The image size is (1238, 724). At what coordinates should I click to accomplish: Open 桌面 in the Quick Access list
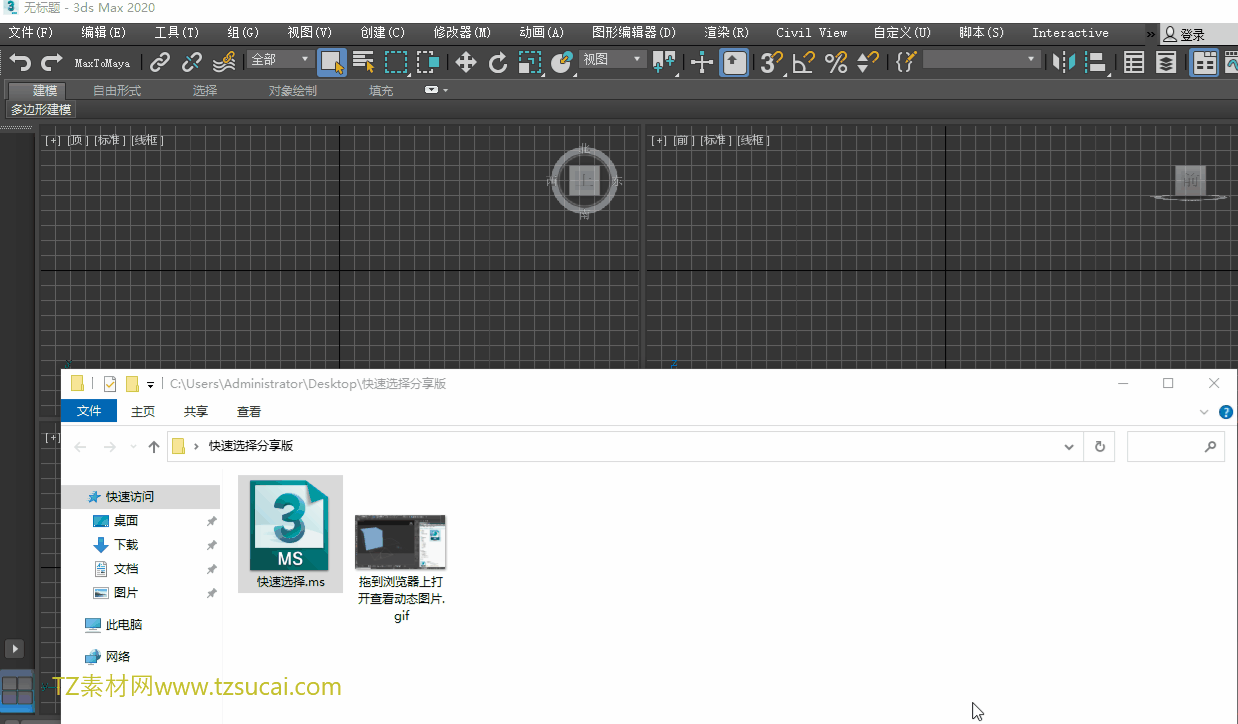tap(125, 521)
